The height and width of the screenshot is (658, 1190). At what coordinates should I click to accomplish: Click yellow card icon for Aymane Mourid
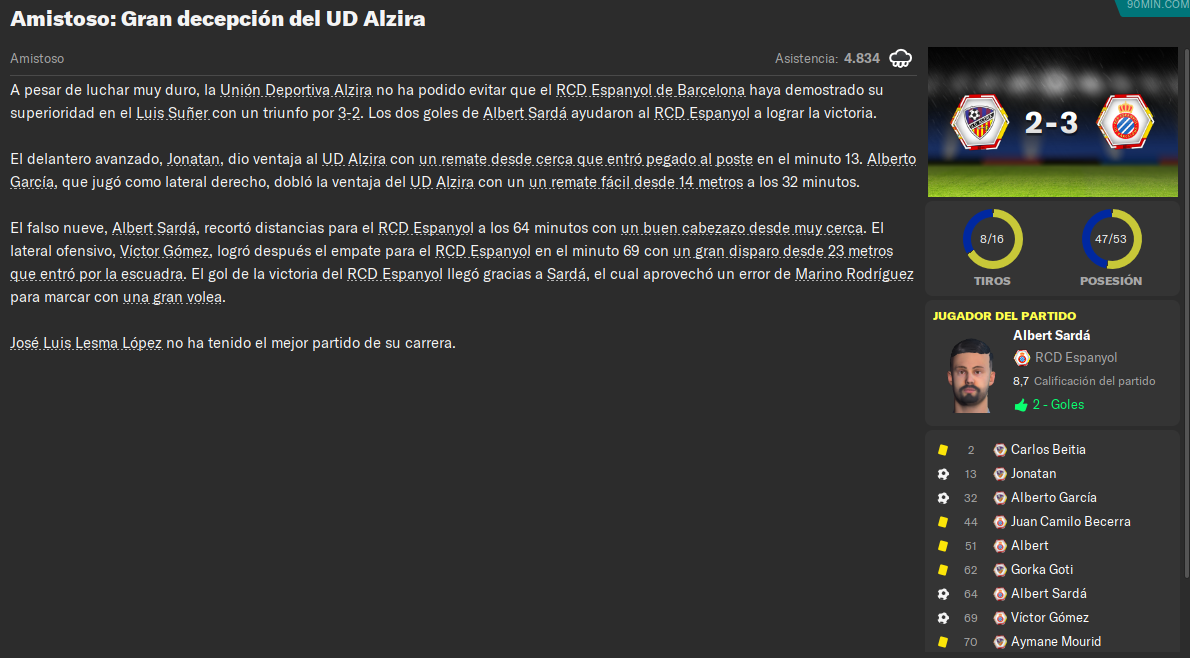coord(943,642)
